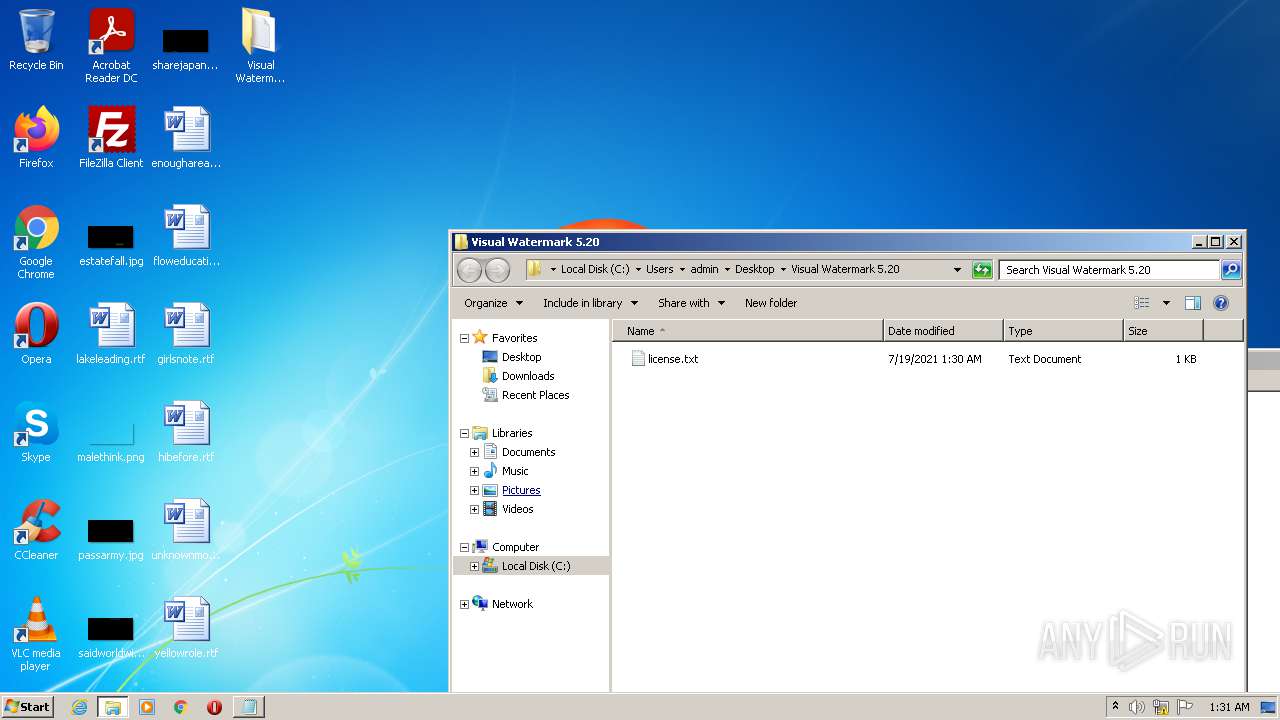This screenshot has height=720, width=1280.
Task: Click the Opera icon on the taskbar
Action: pos(214,707)
